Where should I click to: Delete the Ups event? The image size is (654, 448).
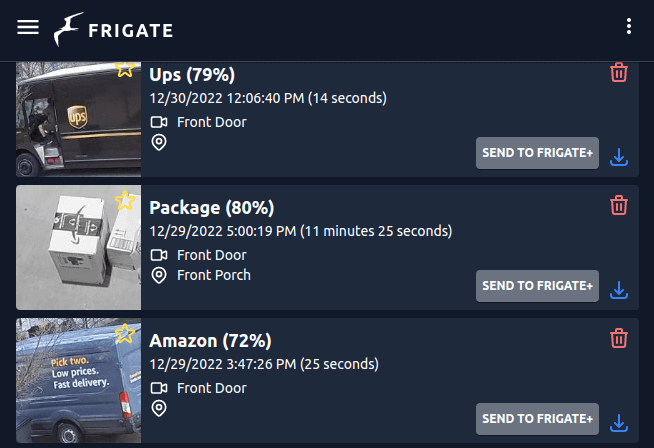pyautogui.click(x=619, y=72)
